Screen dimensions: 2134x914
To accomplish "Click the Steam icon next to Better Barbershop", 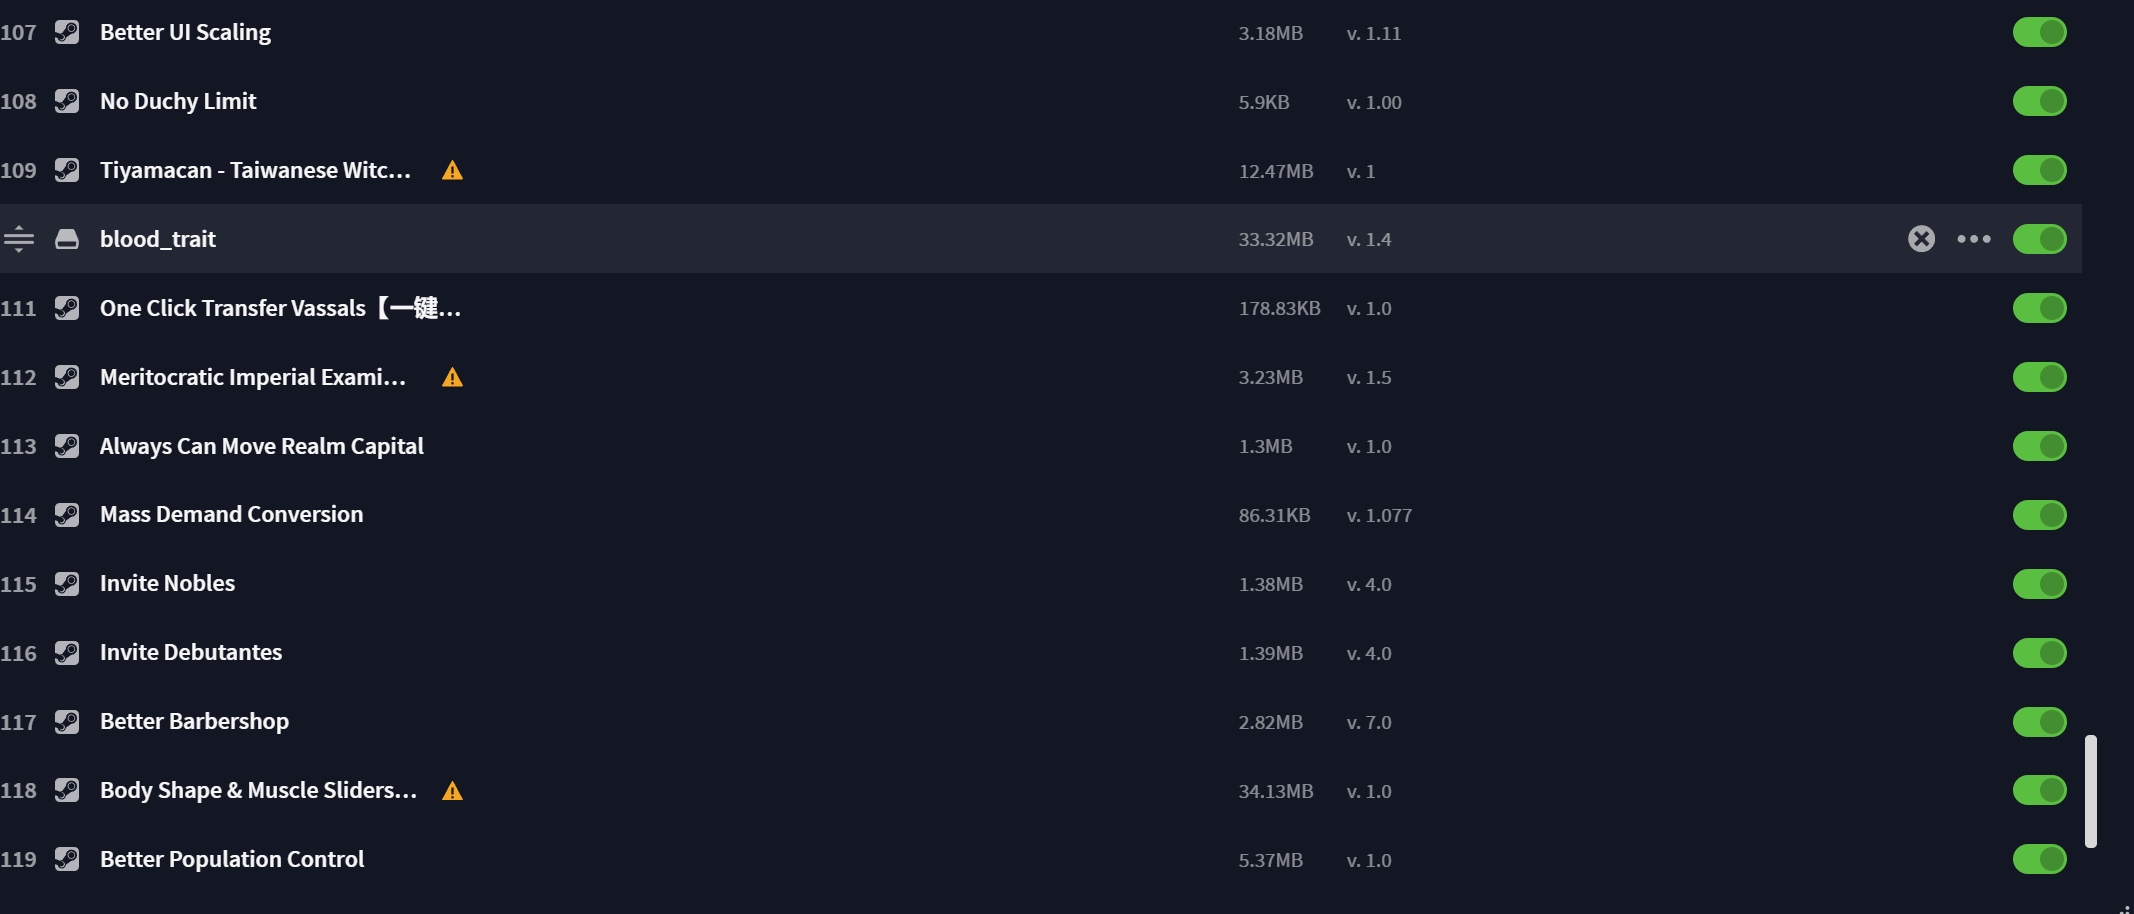I will click(67, 722).
